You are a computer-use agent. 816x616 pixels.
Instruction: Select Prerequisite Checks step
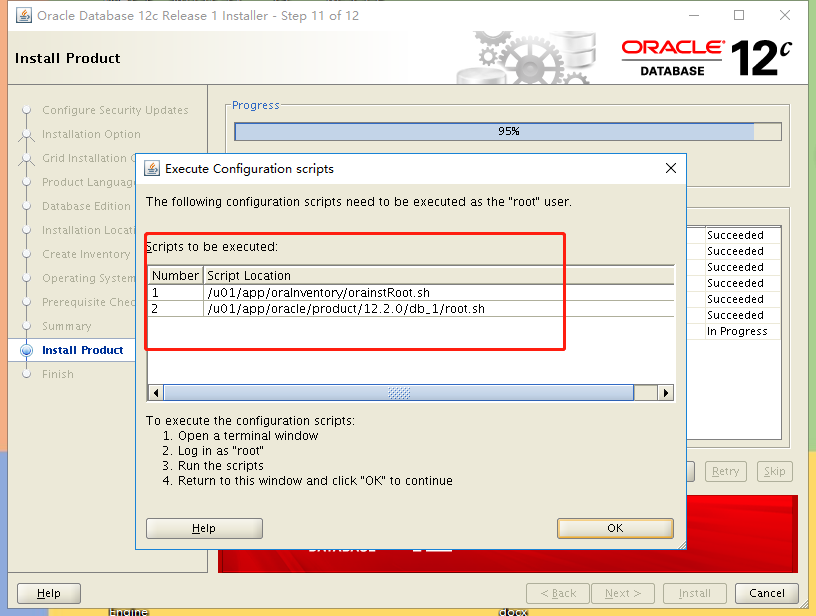click(x=88, y=302)
